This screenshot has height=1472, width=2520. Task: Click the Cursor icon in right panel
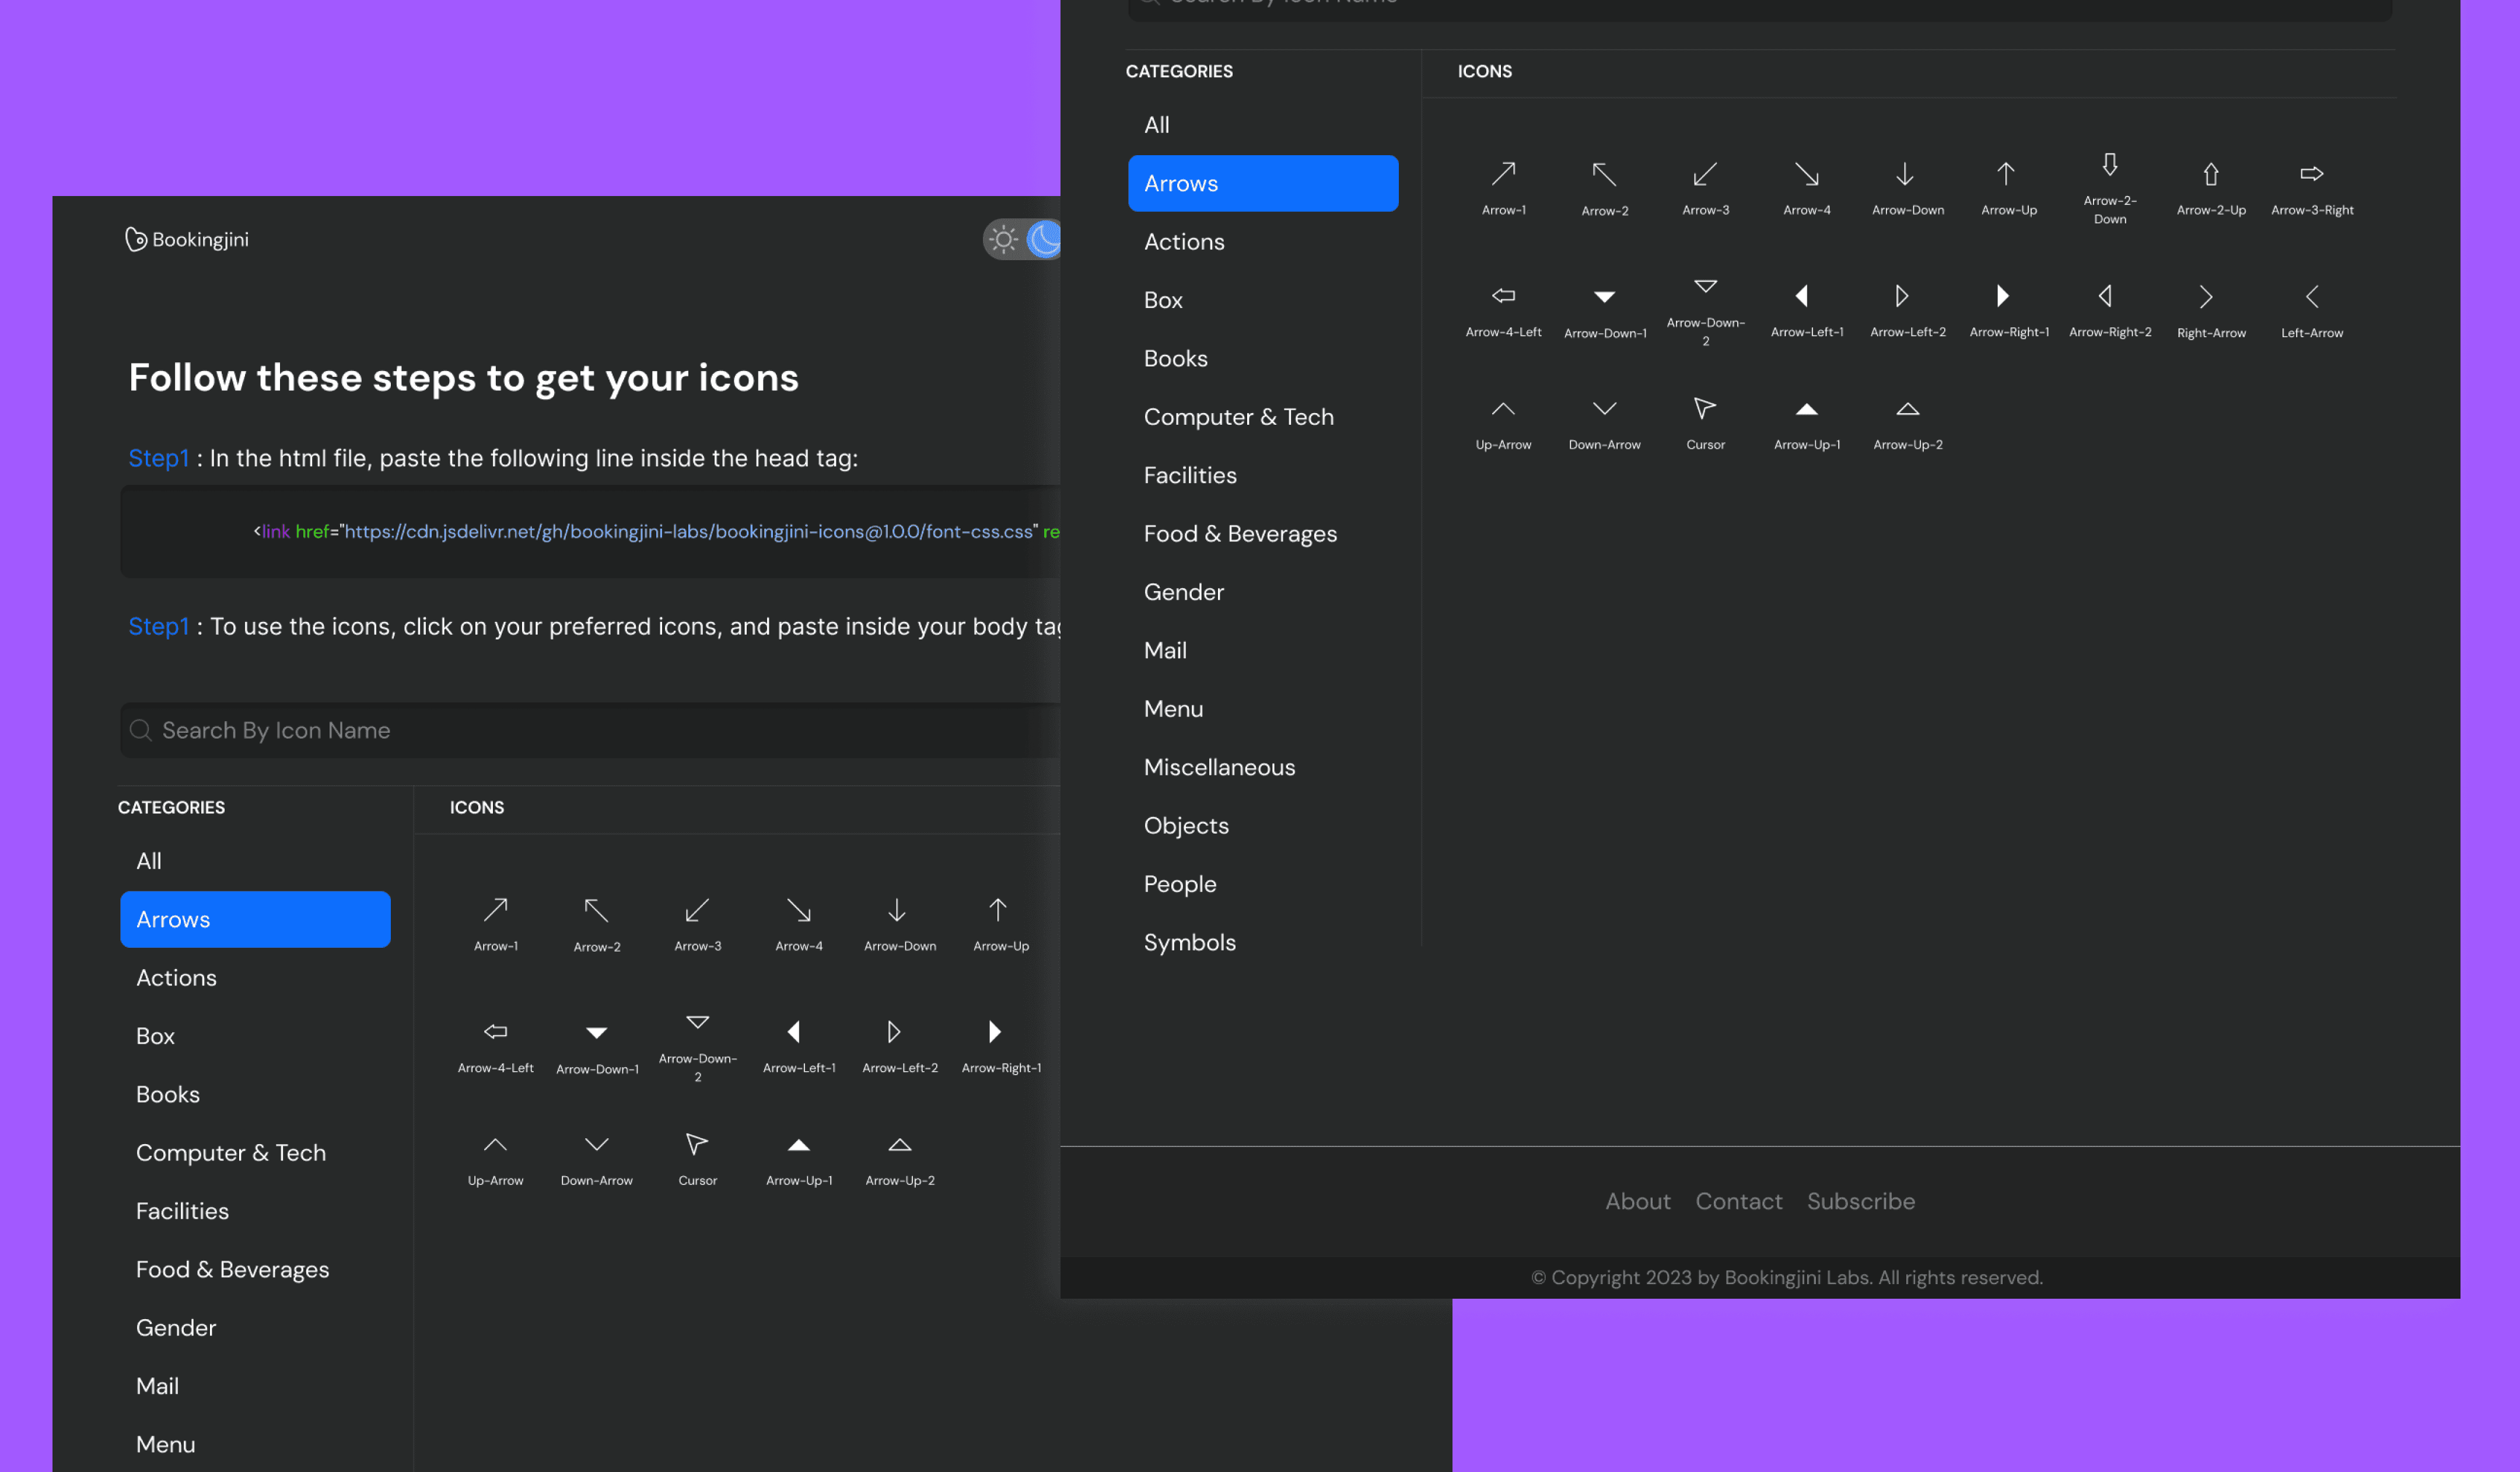[1705, 409]
